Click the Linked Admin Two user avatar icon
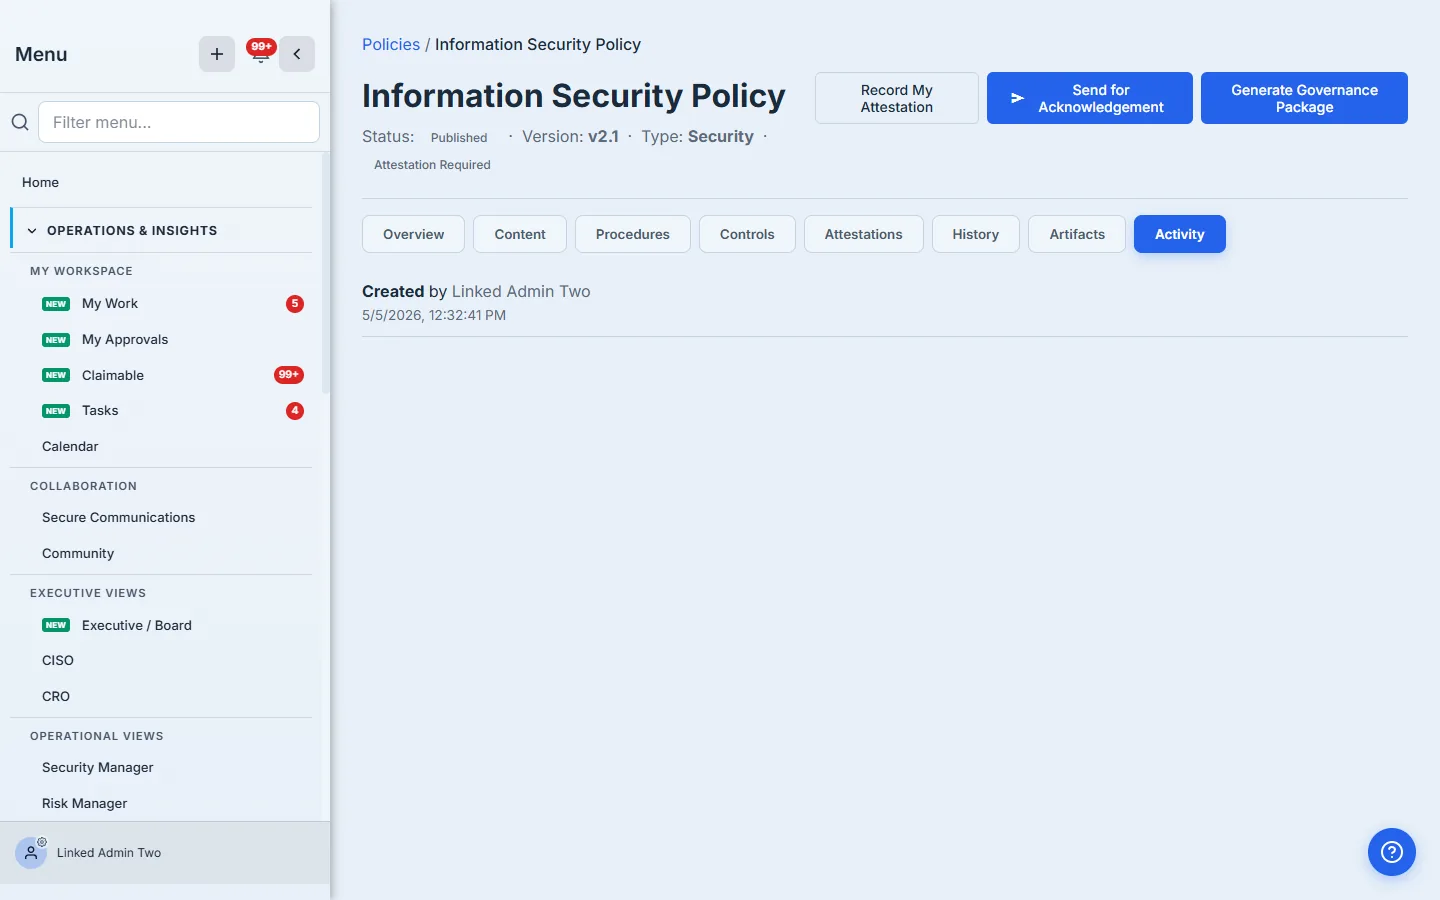Viewport: 1440px width, 900px height. 31,853
